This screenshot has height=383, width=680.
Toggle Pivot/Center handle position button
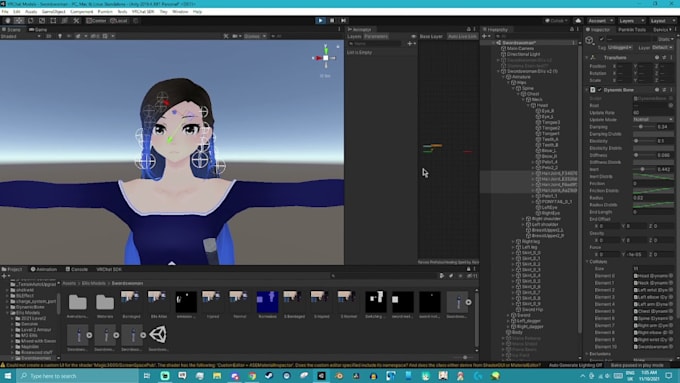96,20
